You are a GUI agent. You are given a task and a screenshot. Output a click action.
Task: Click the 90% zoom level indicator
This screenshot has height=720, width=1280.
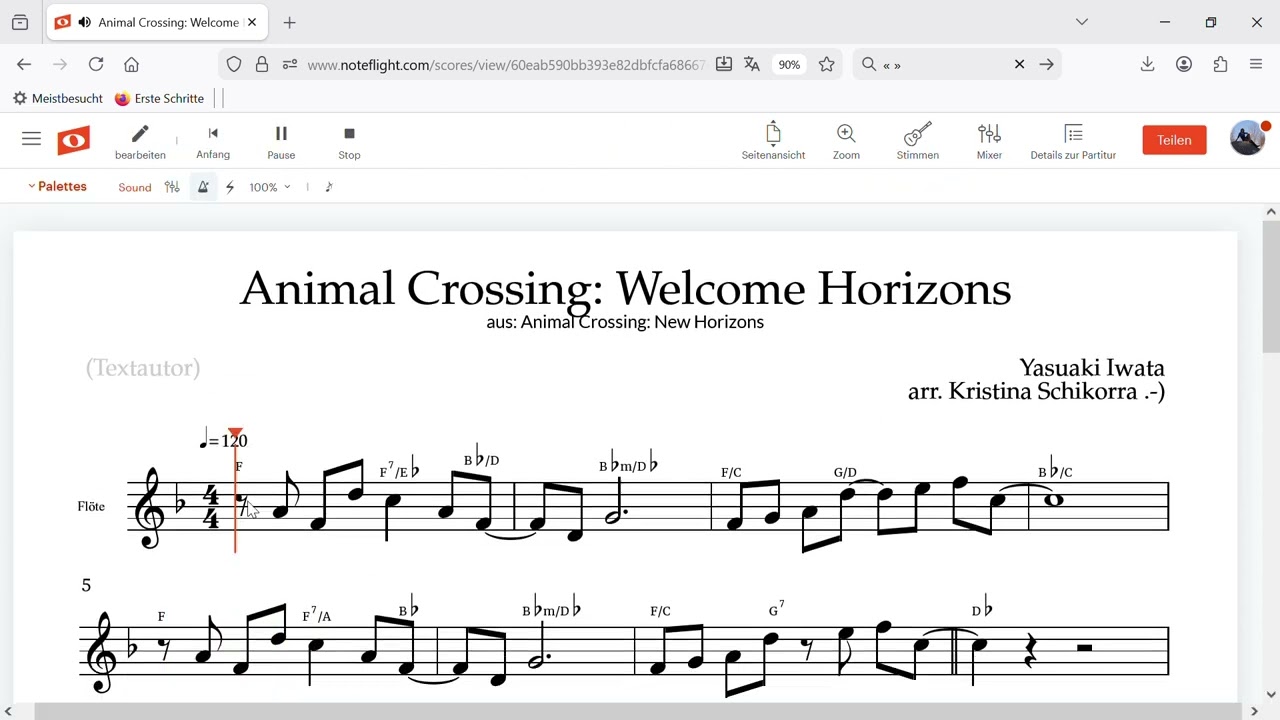pos(789,65)
